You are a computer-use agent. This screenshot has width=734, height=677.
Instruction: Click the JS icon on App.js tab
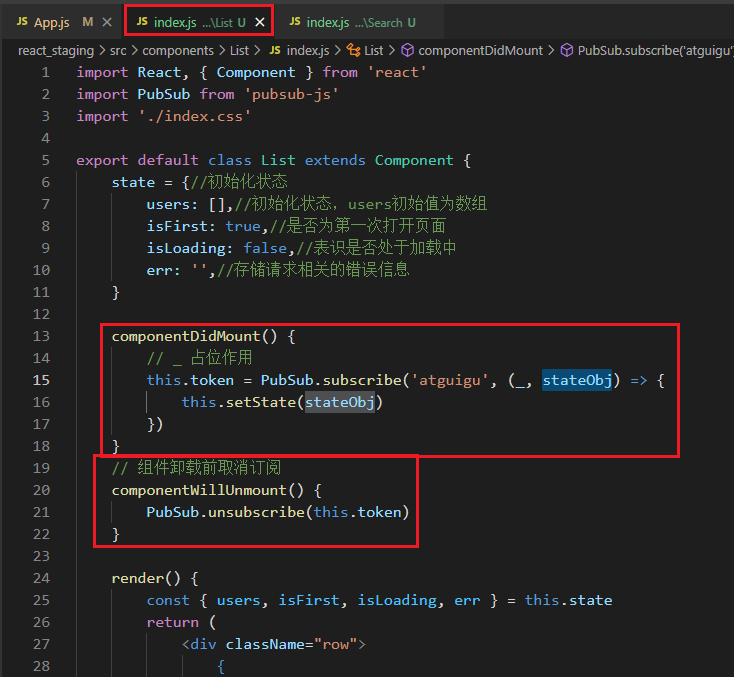coord(22,22)
